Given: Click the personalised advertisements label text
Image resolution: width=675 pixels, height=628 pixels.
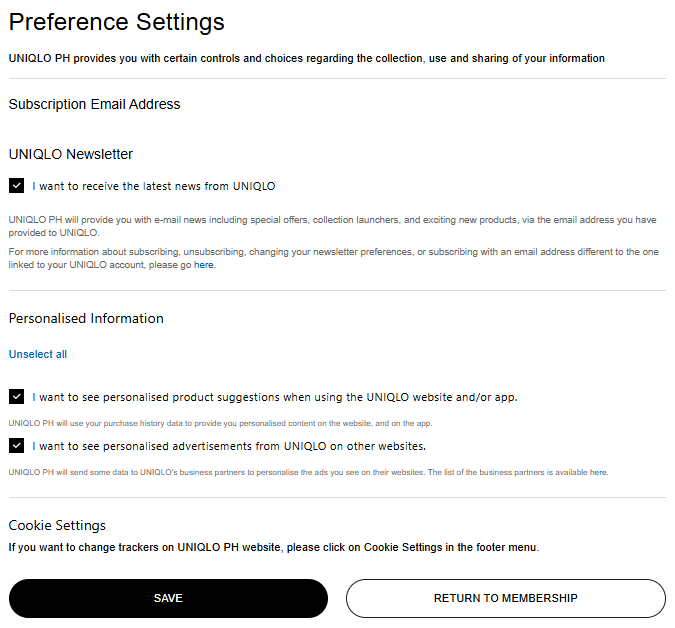Looking at the screenshot, I should click(x=229, y=446).
